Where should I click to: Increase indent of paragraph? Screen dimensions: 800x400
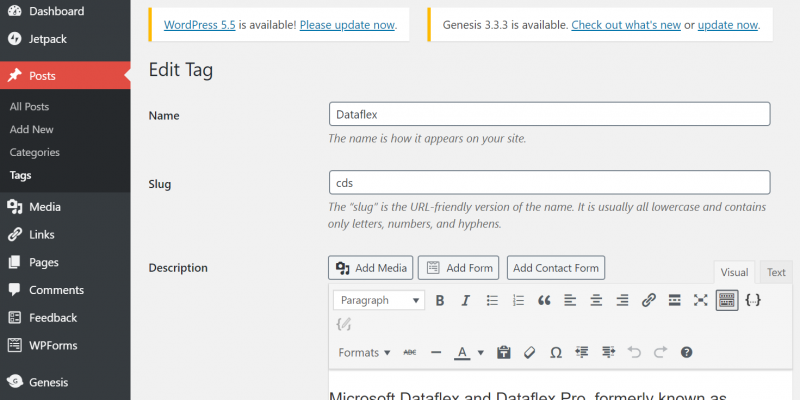[x=608, y=353]
